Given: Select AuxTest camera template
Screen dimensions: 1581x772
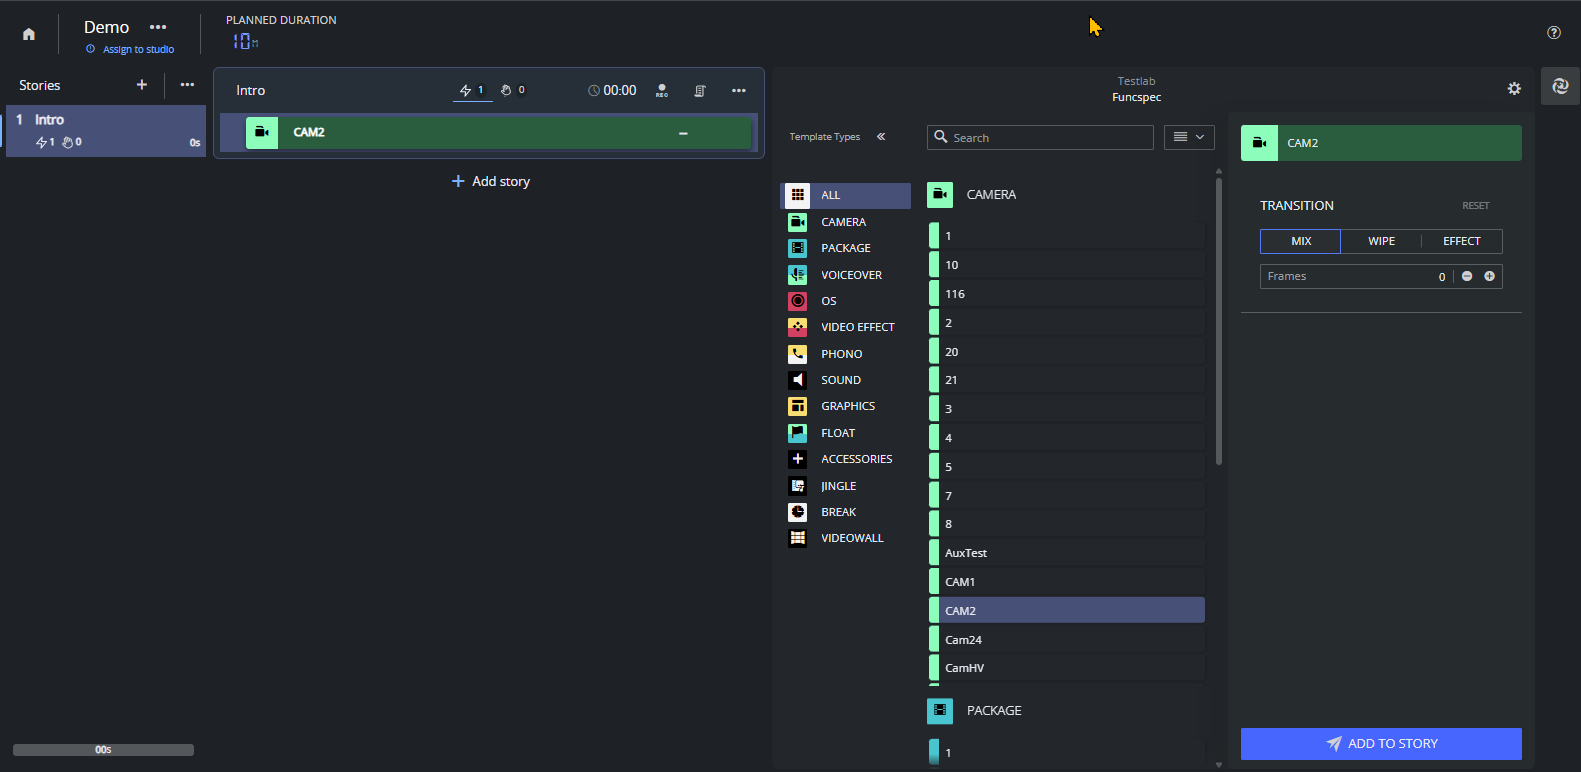Looking at the screenshot, I should point(1066,553).
